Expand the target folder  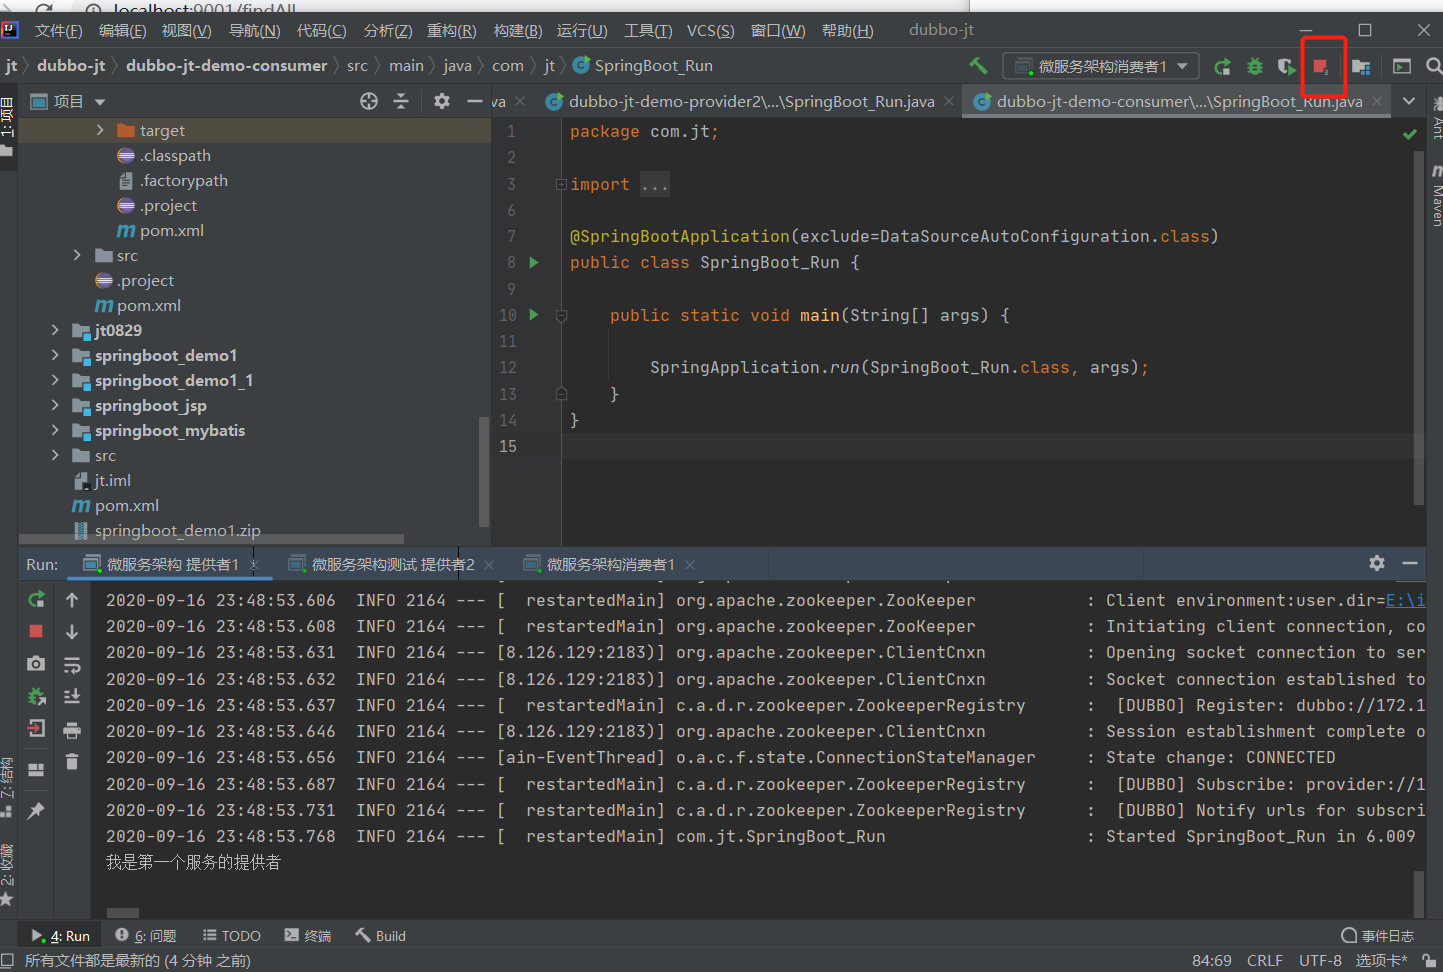click(x=100, y=130)
